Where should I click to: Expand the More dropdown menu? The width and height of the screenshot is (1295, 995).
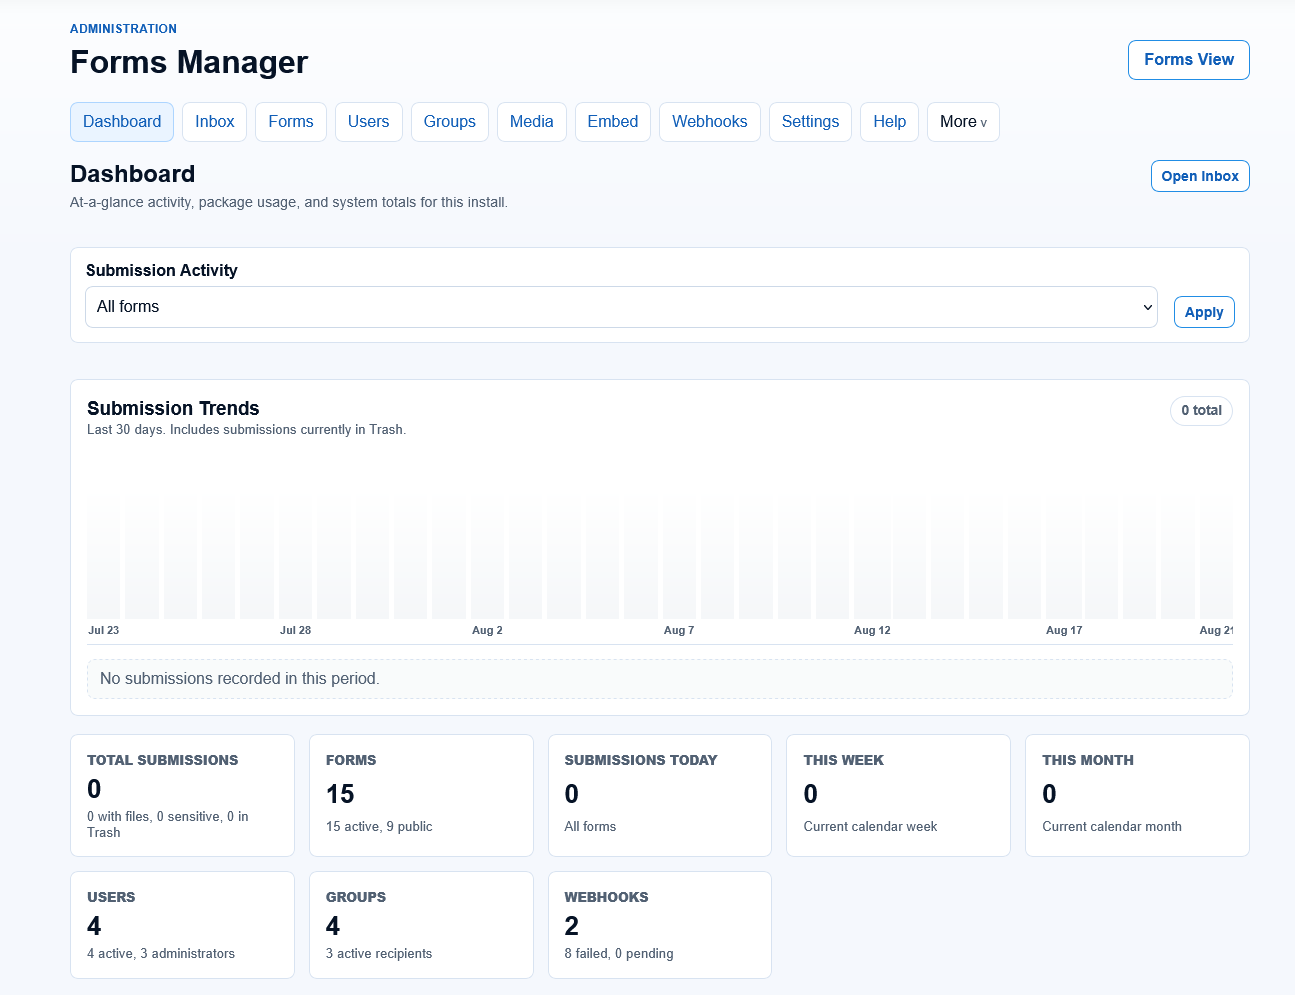coord(963,122)
